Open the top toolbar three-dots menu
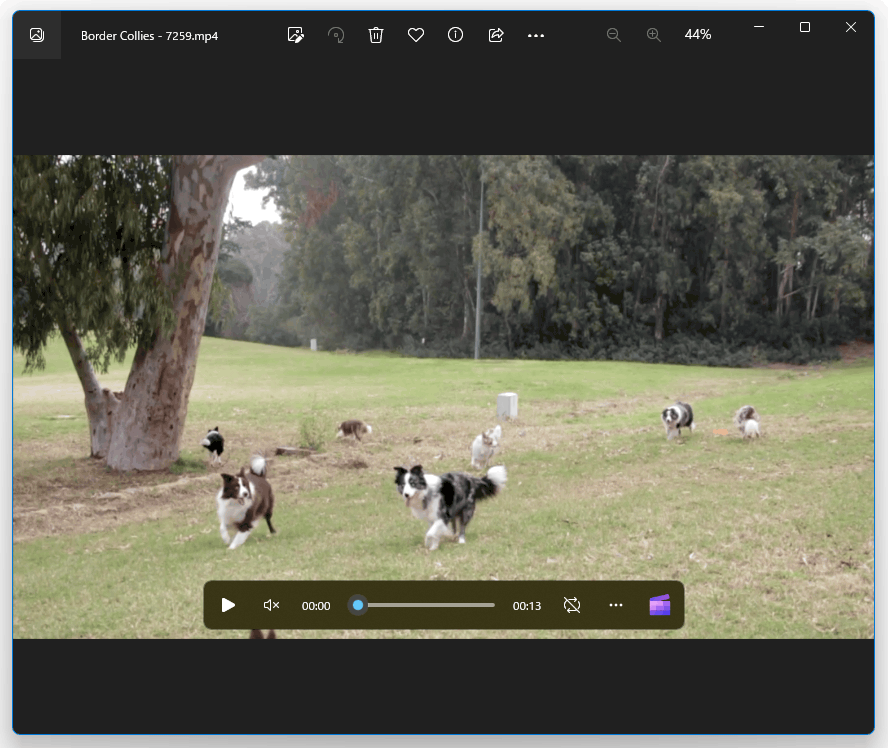888x748 pixels. (536, 36)
